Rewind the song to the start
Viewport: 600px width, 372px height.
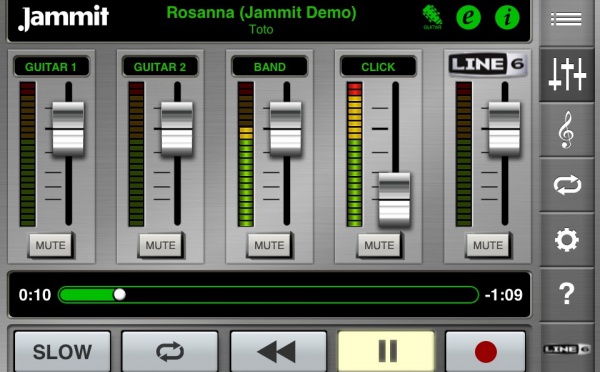click(278, 352)
